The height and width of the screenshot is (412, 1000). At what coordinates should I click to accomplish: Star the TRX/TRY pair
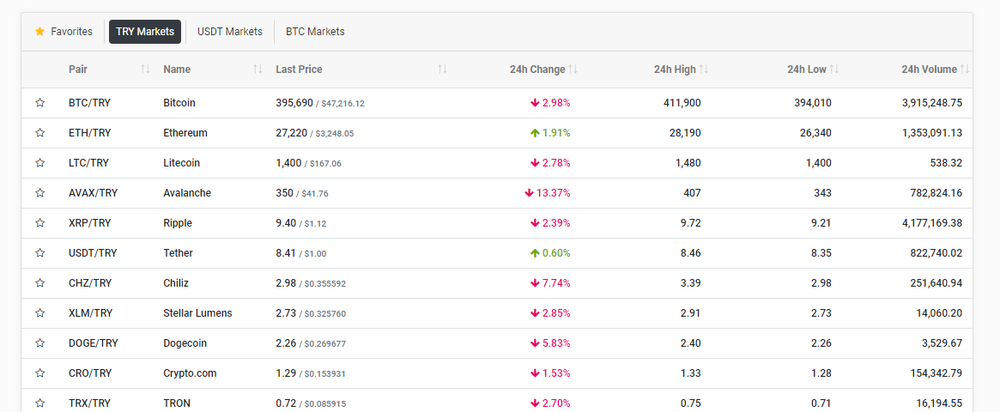click(40, 402)
